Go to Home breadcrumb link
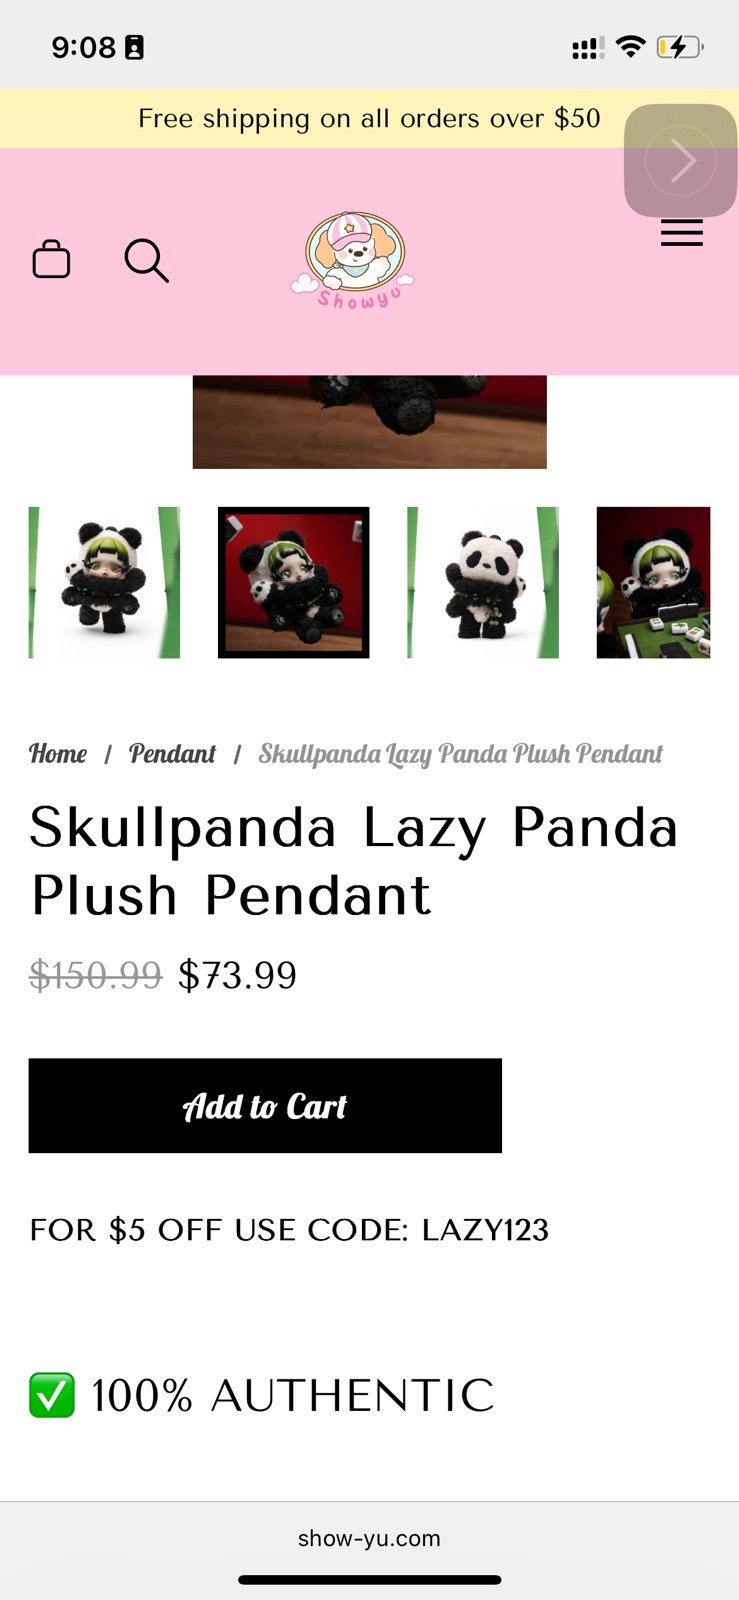This screenshot has width=739, height=1600. [58, 754]
